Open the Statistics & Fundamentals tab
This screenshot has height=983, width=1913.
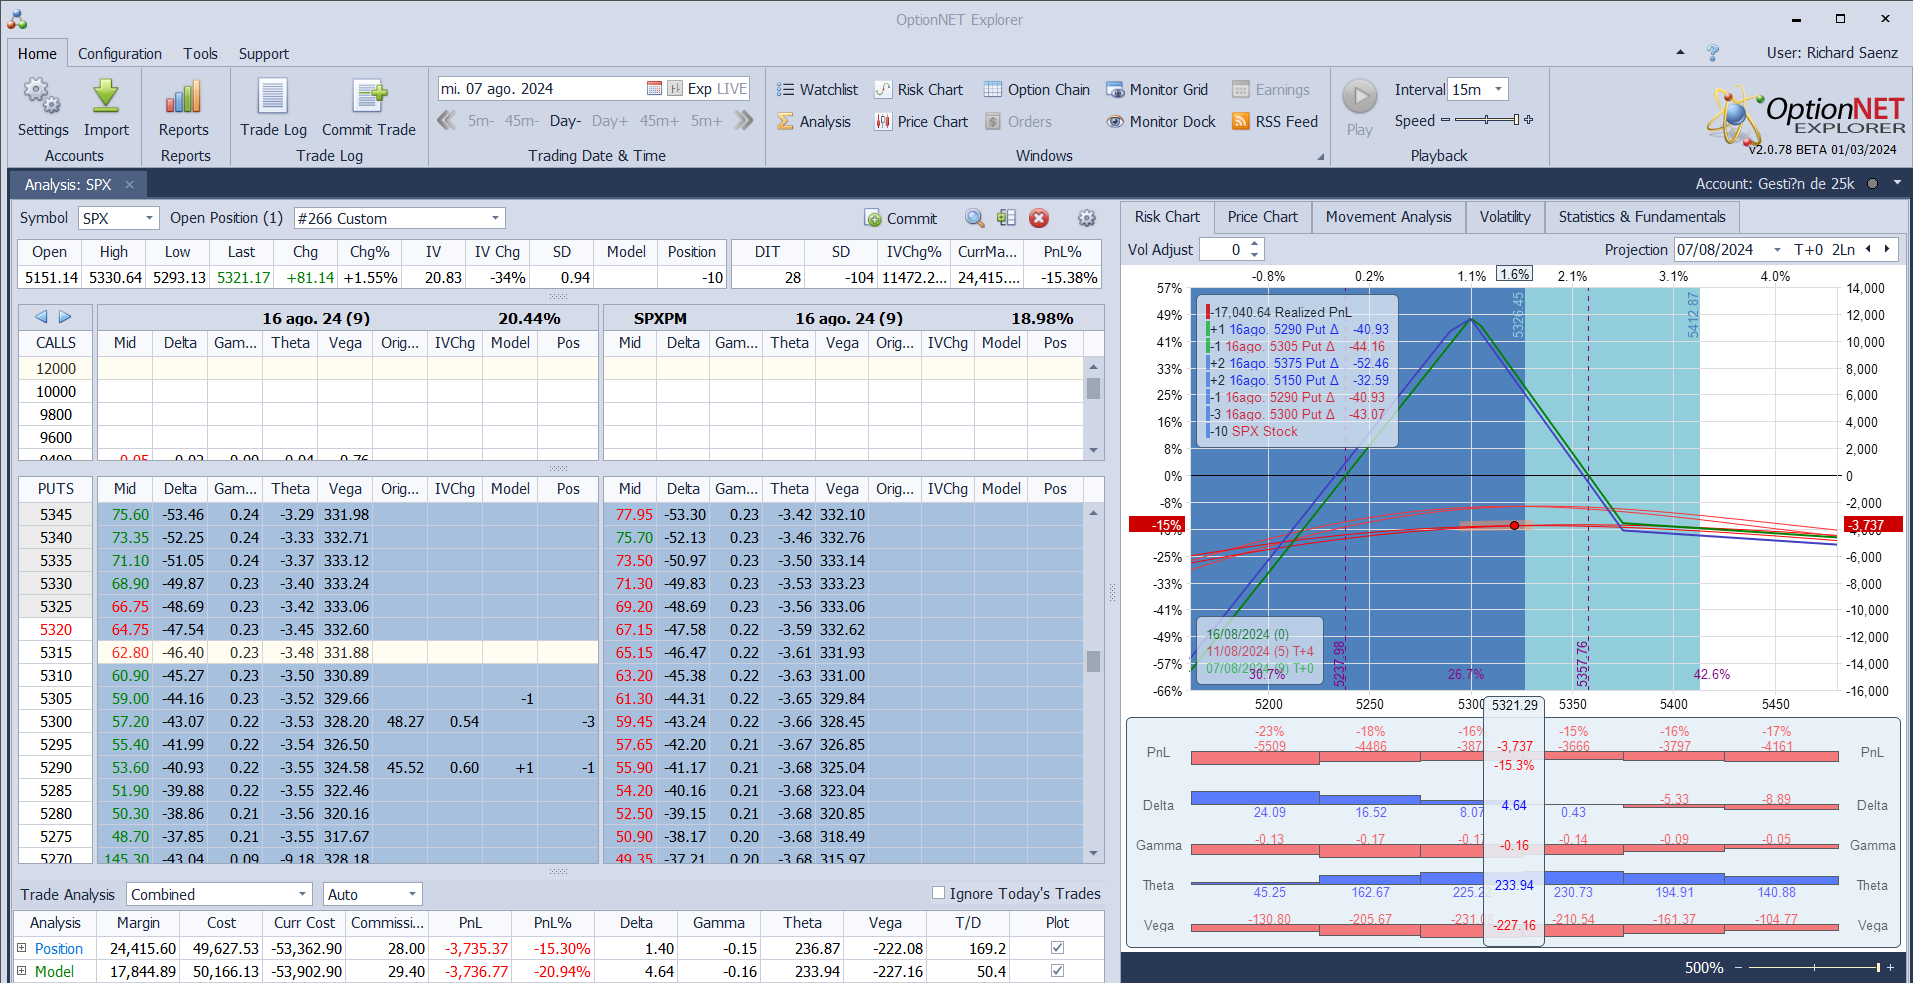1642,217
